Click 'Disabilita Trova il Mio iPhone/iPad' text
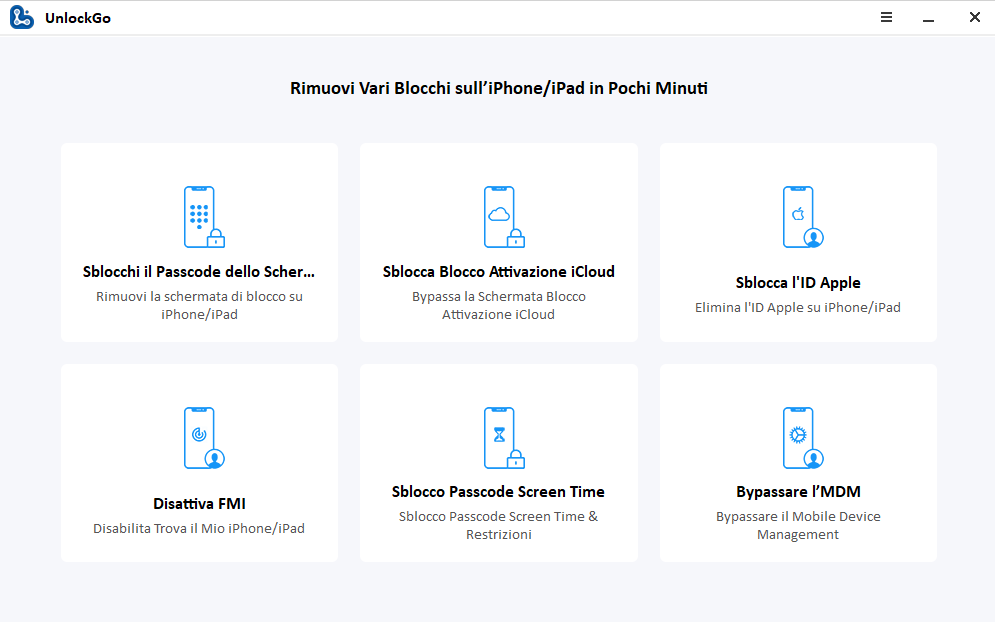The width and height of the screenshot is (995, 622). click(199, 528)
